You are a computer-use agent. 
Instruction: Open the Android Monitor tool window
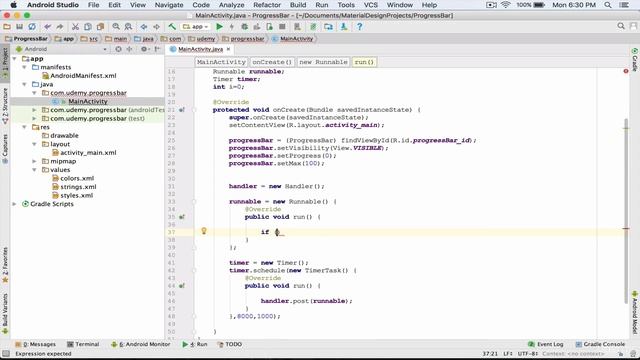click(x=141, y=344)
